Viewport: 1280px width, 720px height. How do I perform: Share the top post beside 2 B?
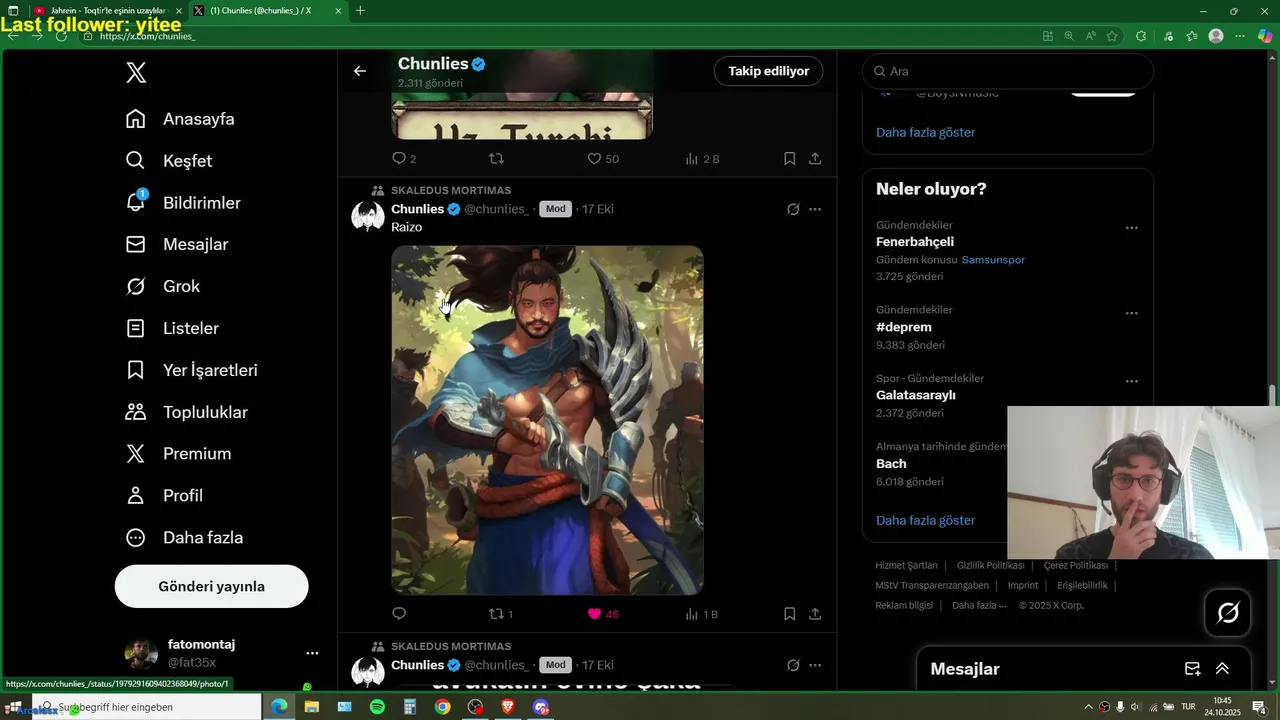815,158
